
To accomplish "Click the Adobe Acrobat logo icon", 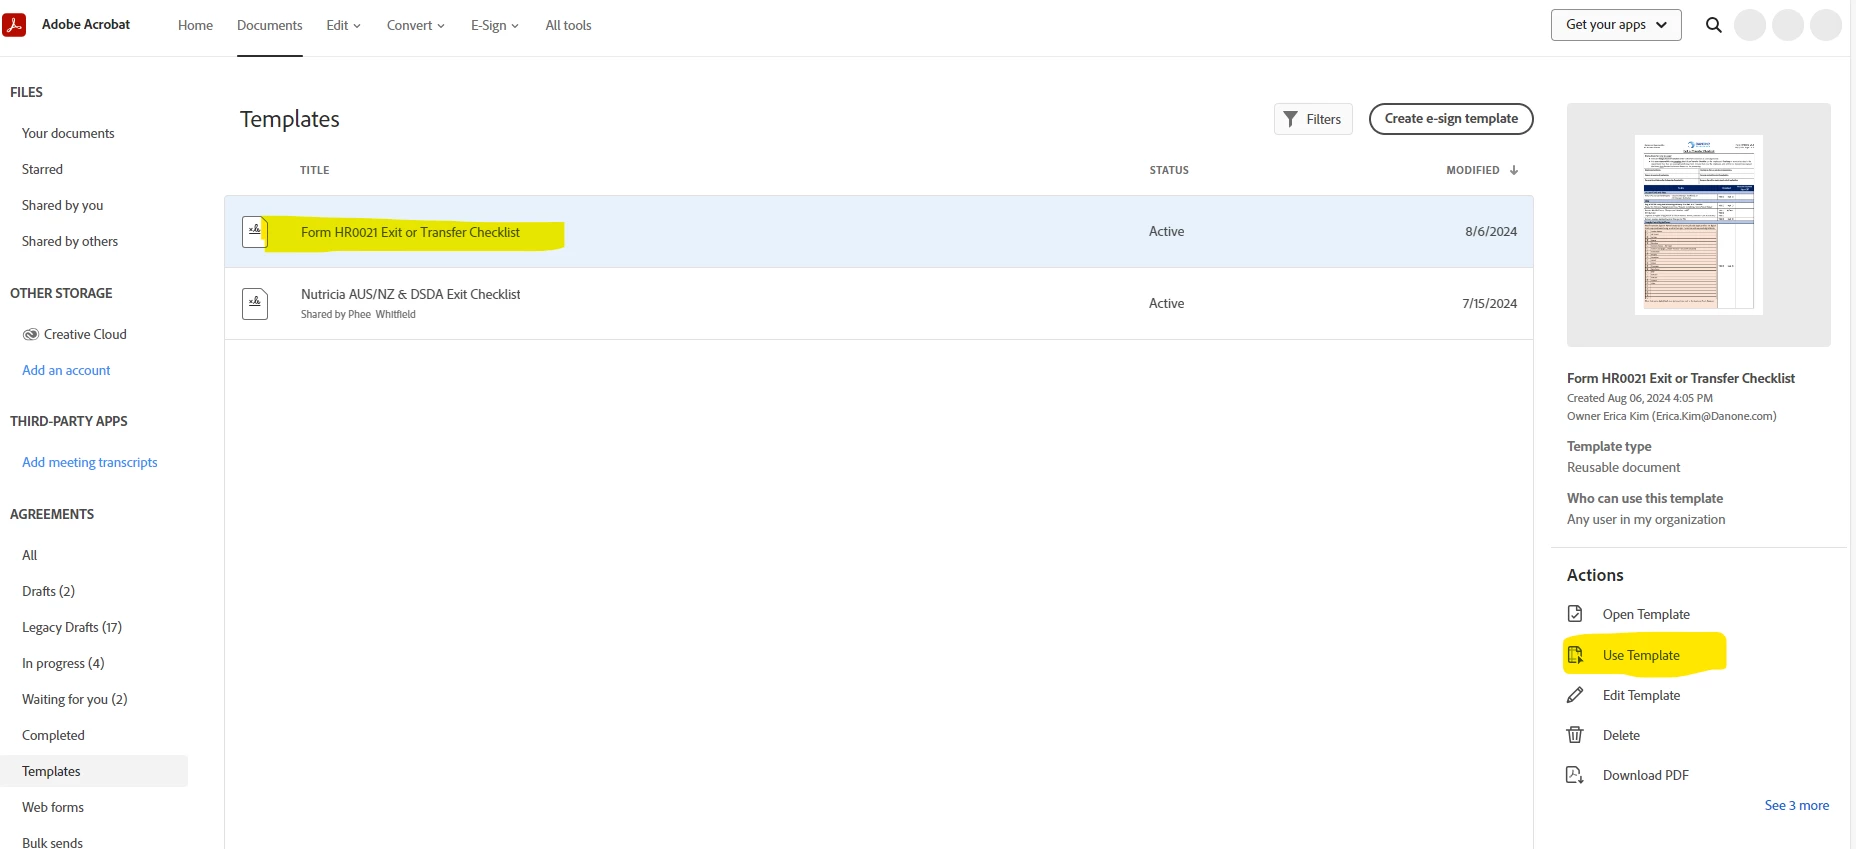I will click(x=14, y=25).
